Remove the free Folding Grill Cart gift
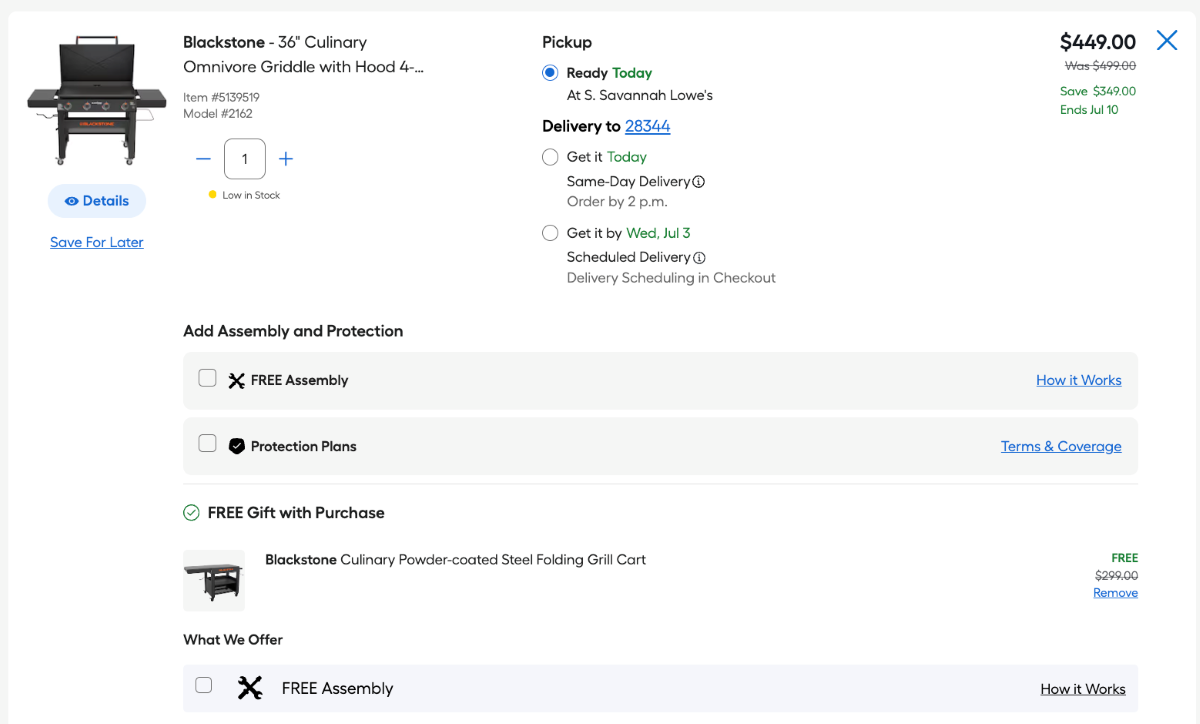 (x=1115, y=593)
